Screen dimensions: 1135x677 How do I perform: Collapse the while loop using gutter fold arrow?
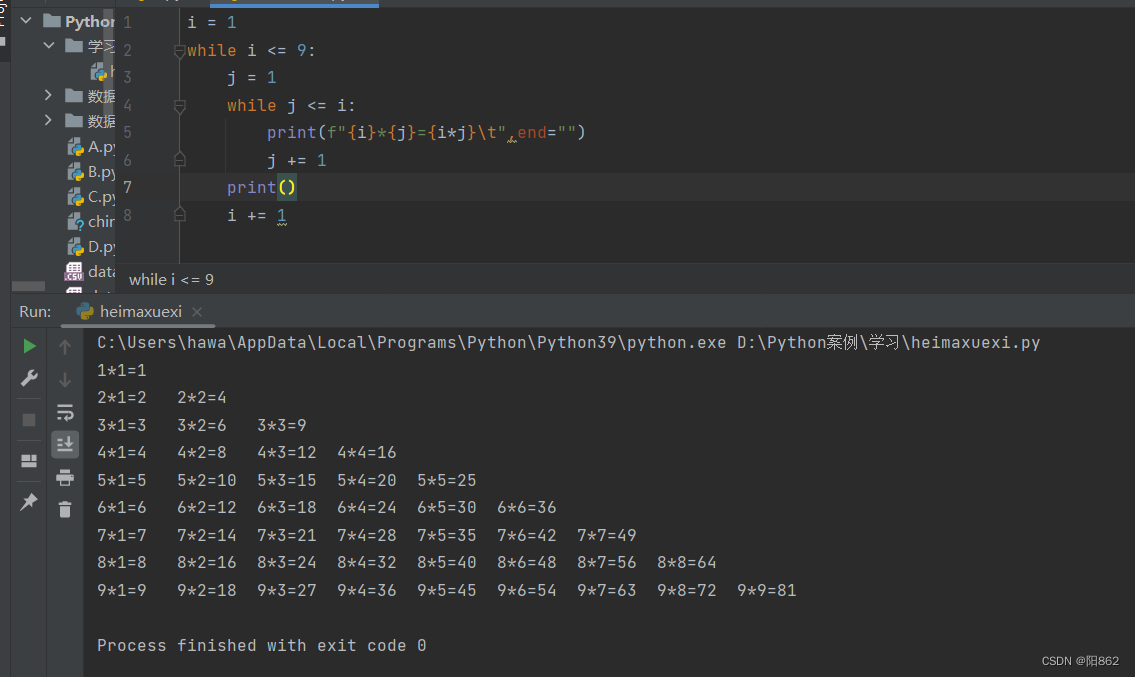coord(180,49)
